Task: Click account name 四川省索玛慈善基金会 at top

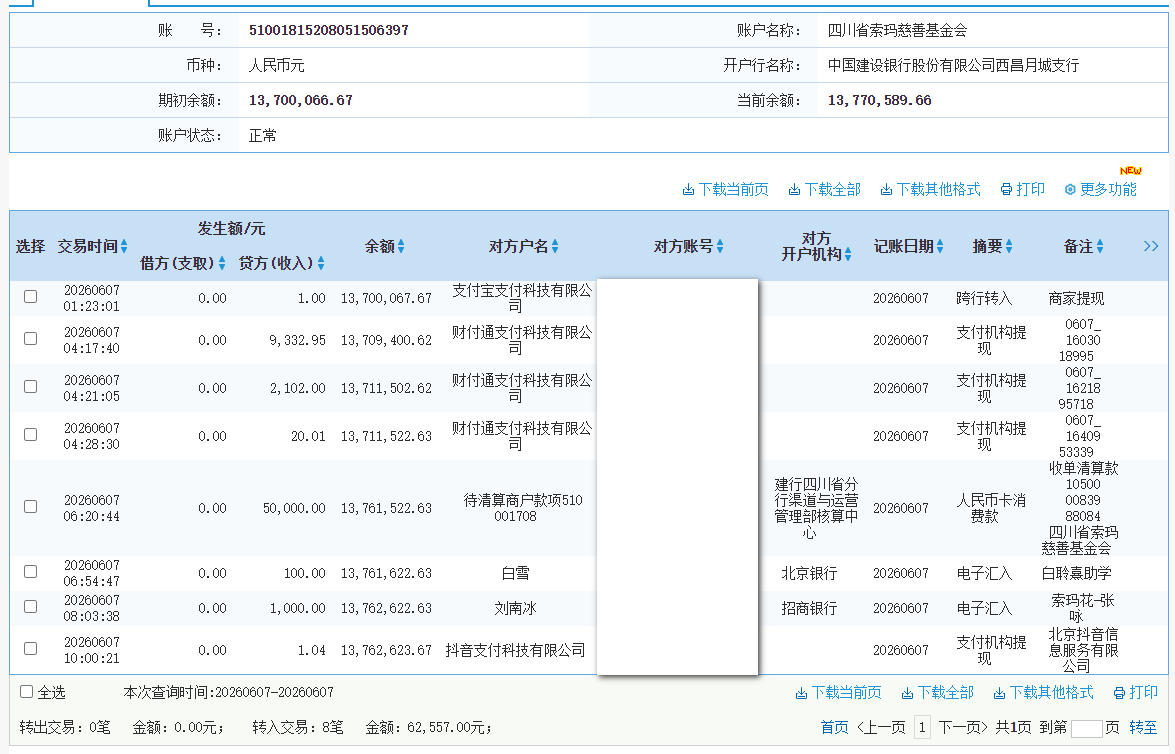Action: click(898, 30)
